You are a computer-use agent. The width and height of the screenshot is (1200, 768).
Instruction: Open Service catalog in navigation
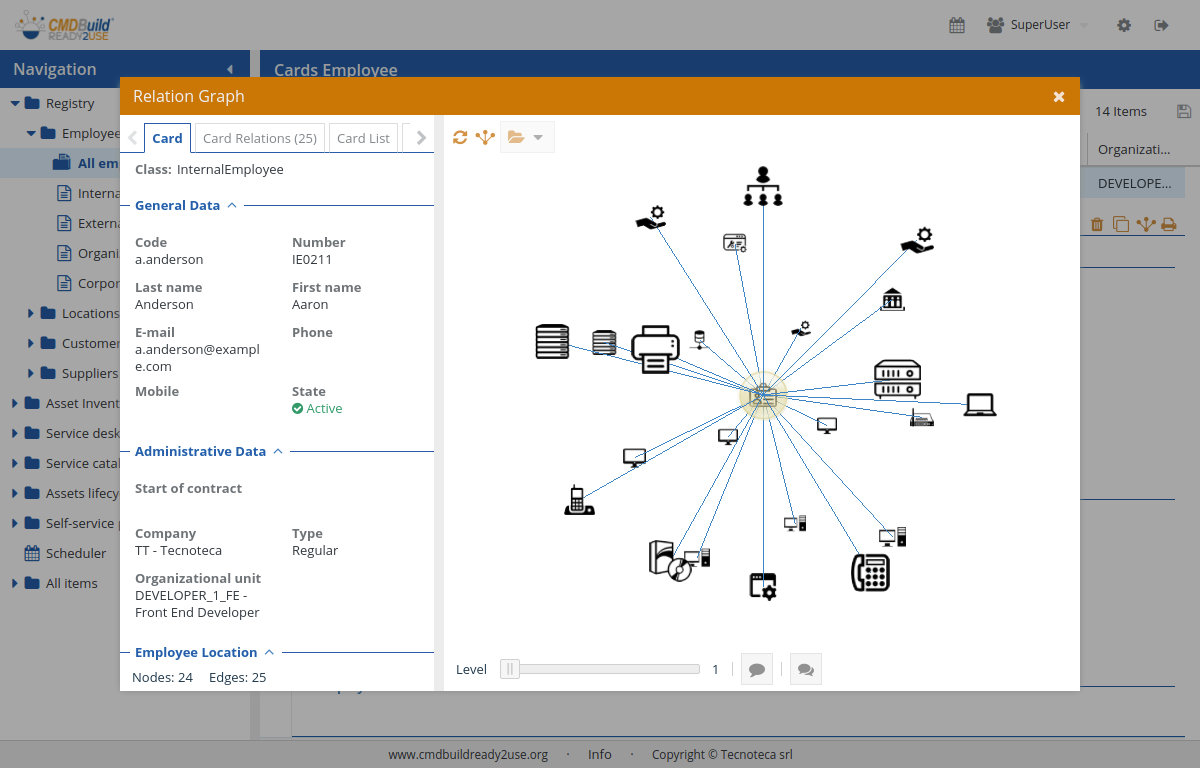(x=82, y=463)
